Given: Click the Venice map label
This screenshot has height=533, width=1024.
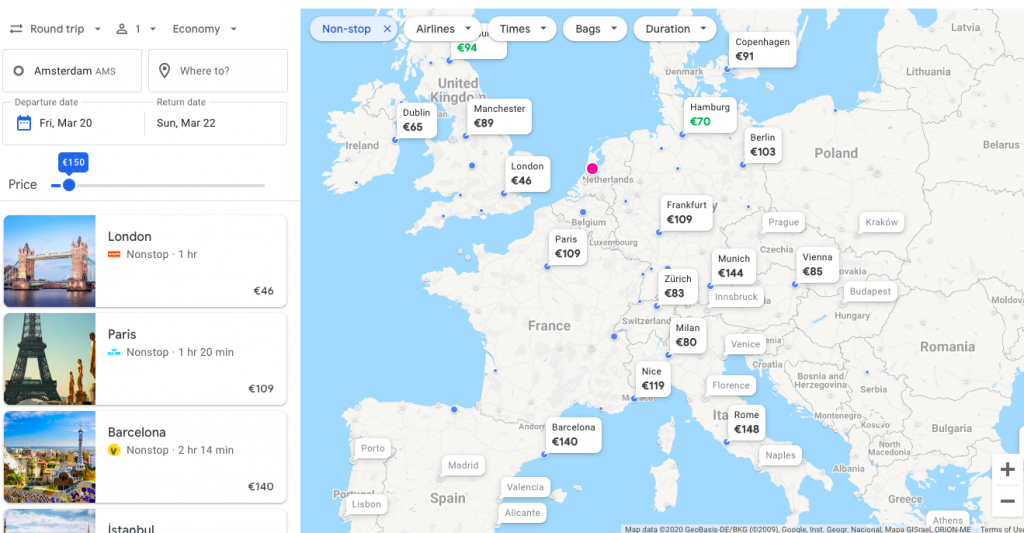Looking at the screenshot, I should point(745,344).
